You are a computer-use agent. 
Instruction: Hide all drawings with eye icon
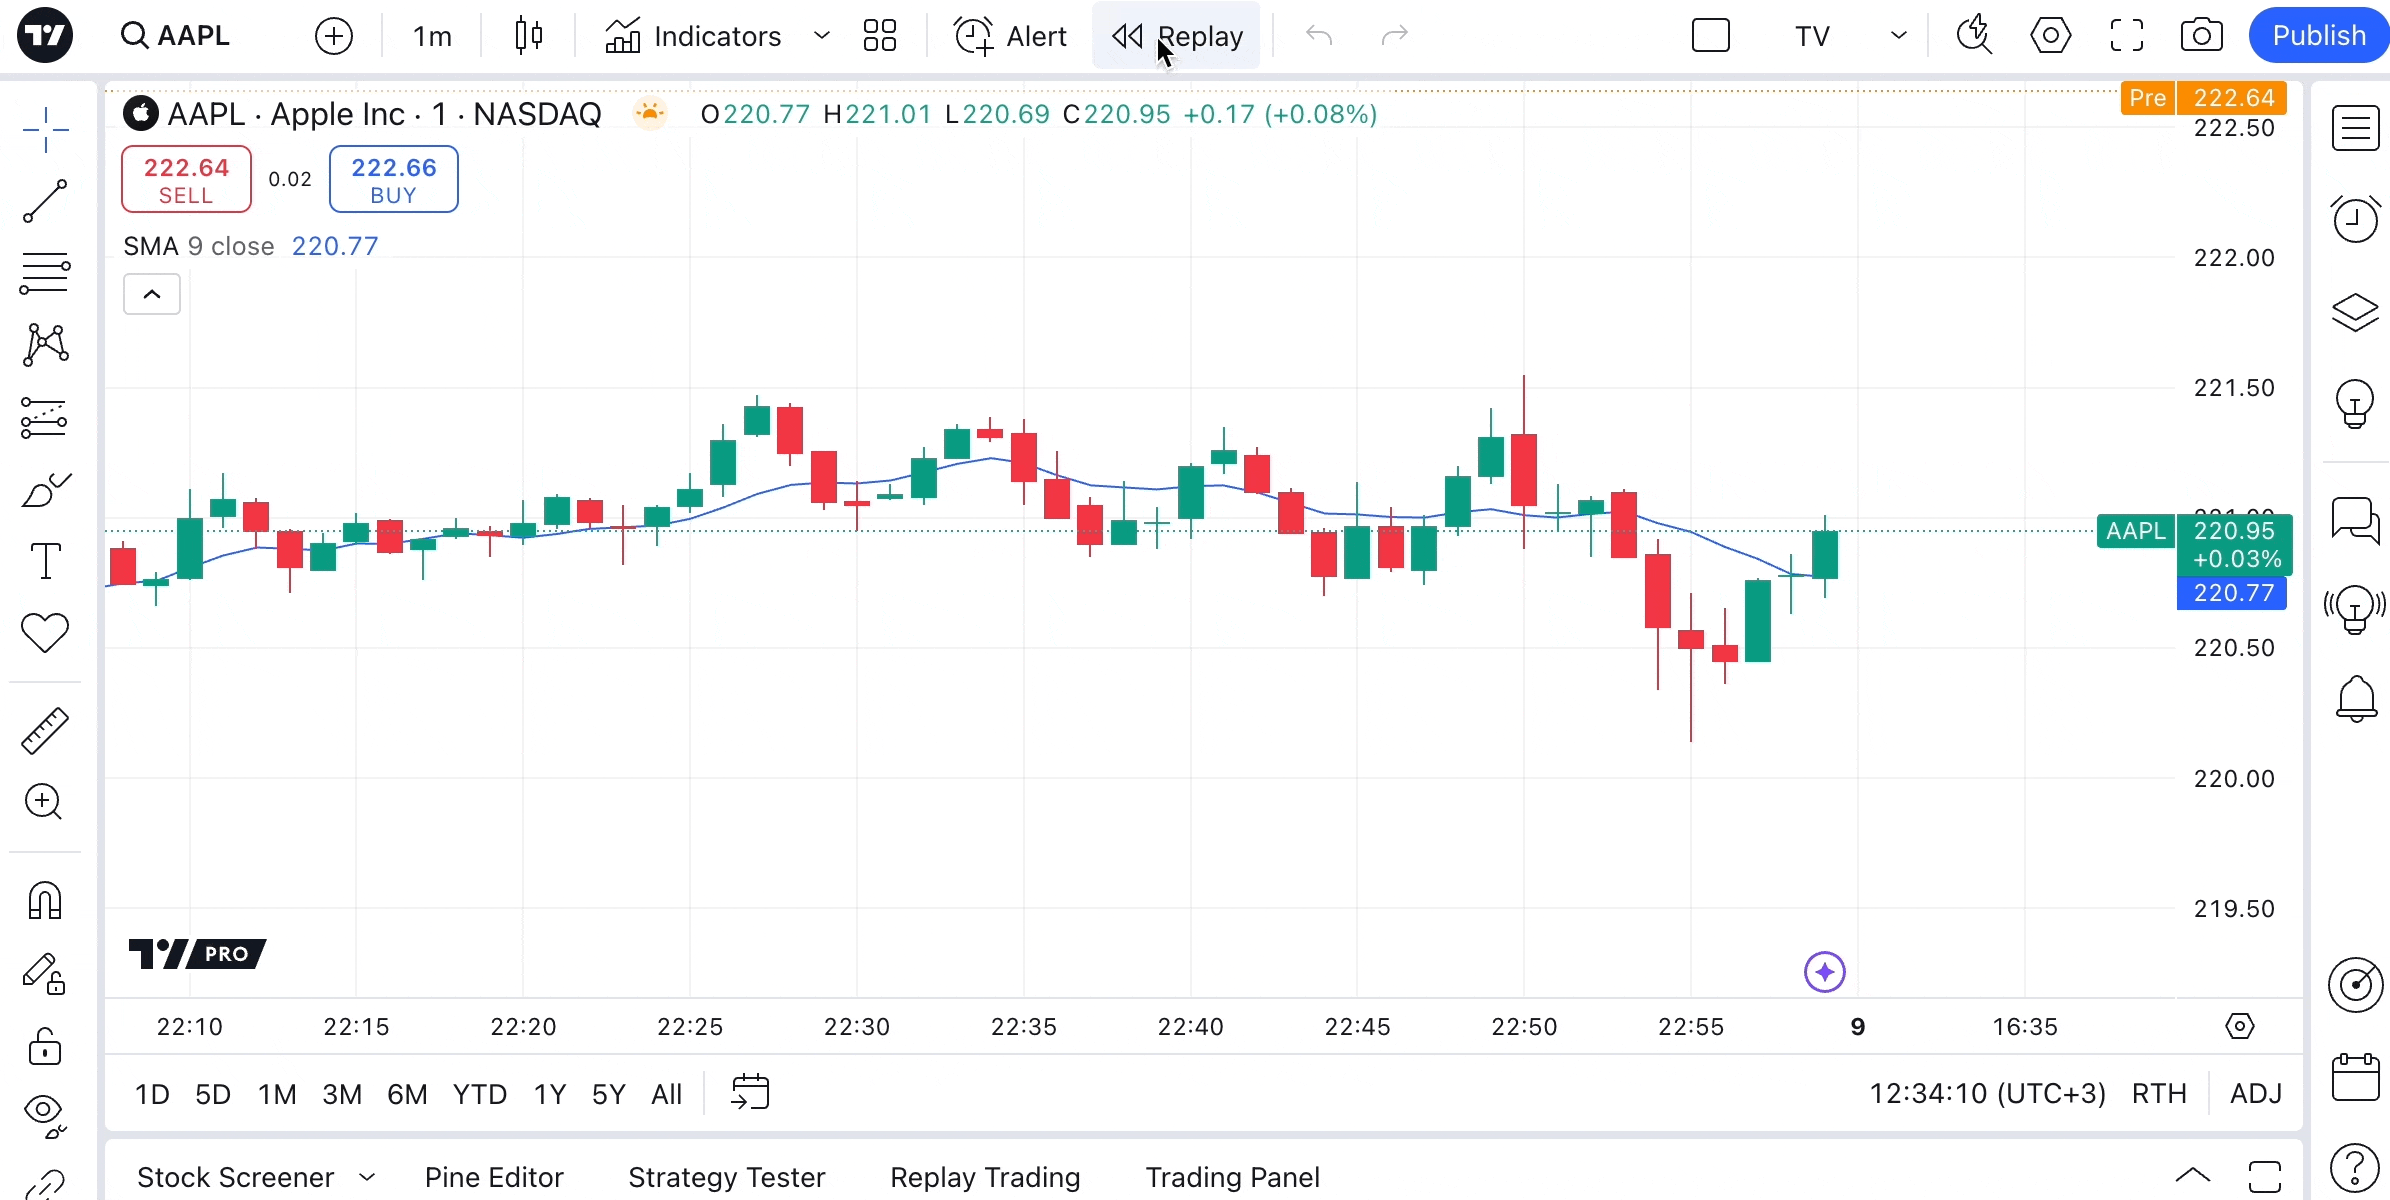click(x=45, y=1111)
